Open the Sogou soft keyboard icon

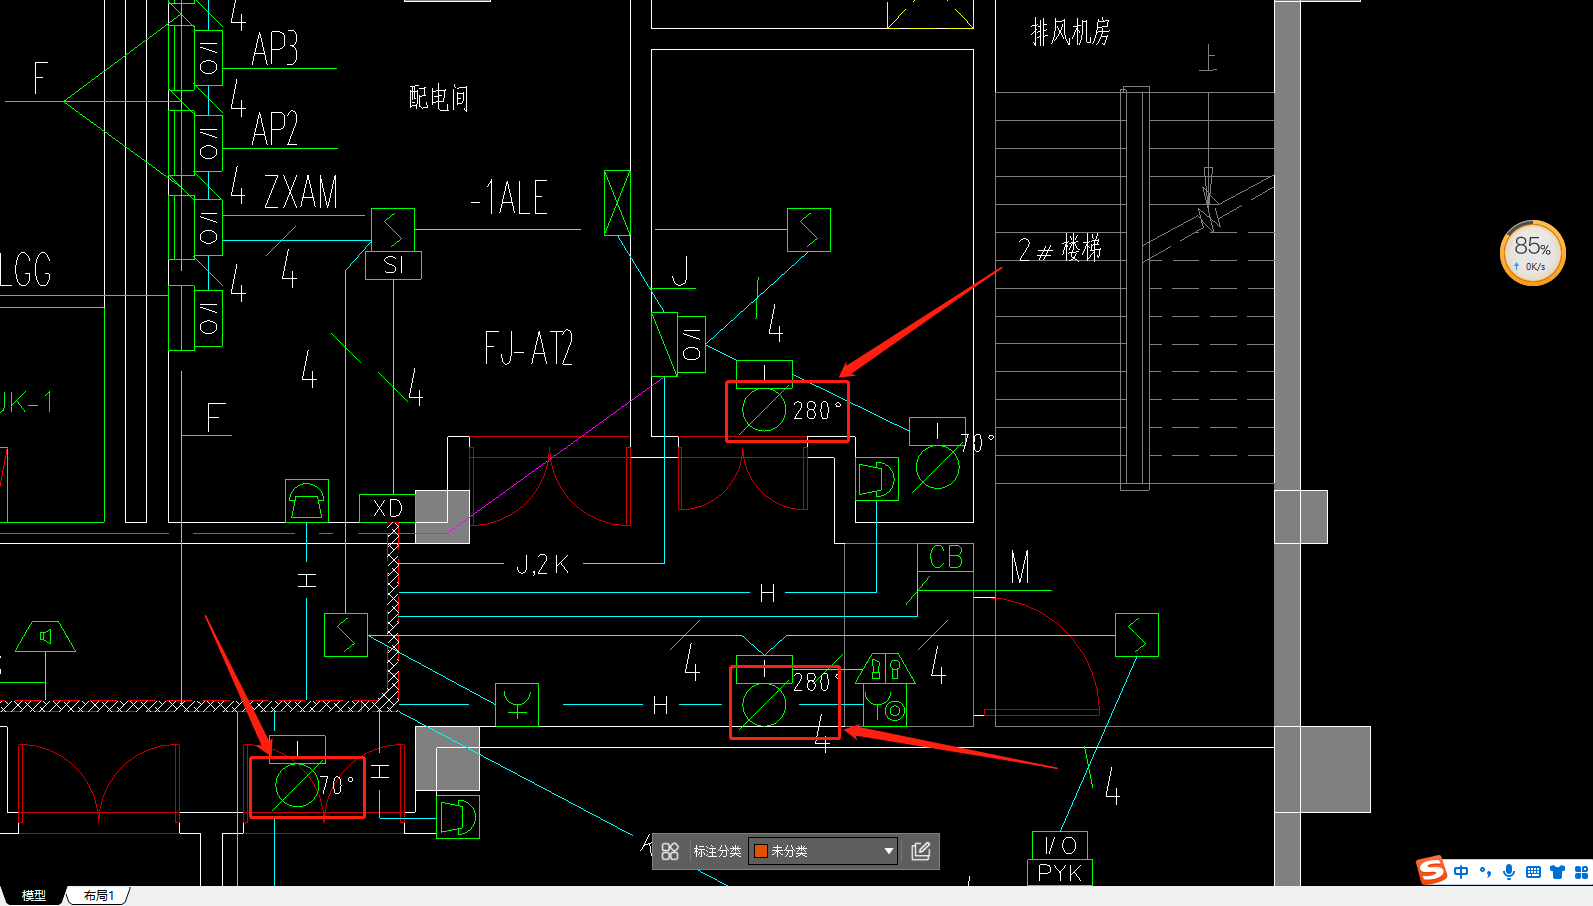(x=1533, y=872)
